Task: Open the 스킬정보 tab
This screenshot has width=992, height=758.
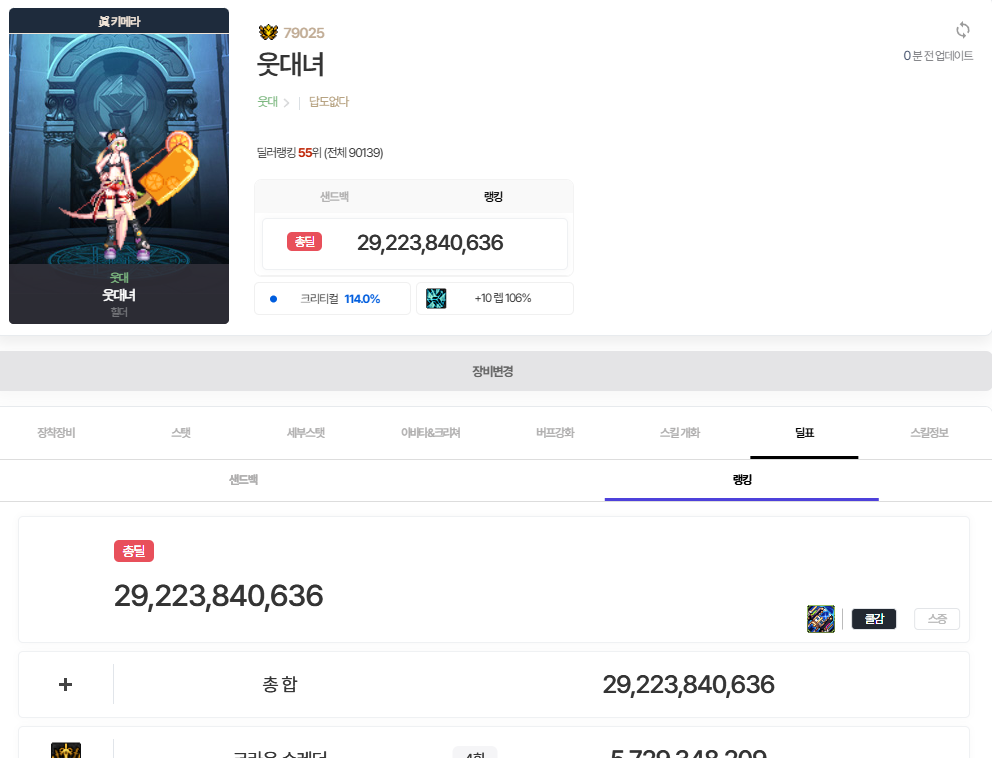Action: 928,433
